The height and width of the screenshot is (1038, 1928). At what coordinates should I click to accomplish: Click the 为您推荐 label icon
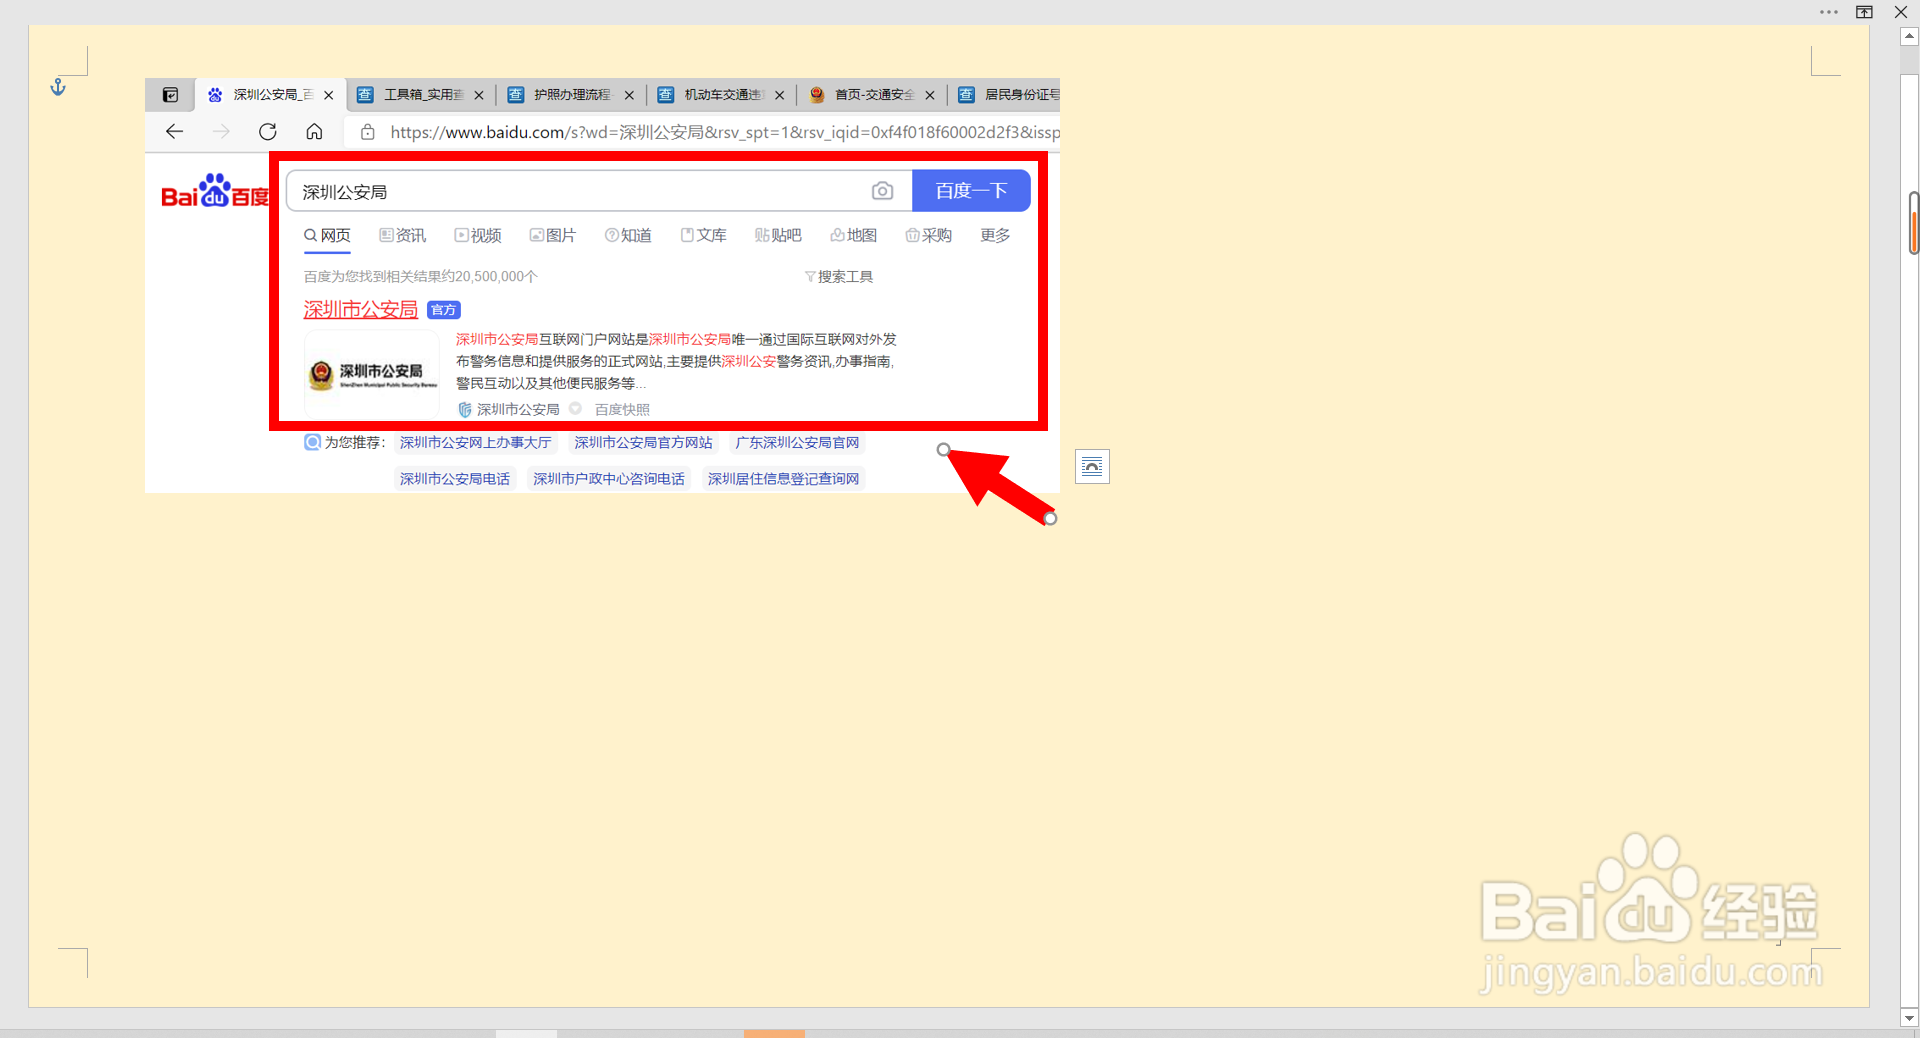(x=312, y=442)
